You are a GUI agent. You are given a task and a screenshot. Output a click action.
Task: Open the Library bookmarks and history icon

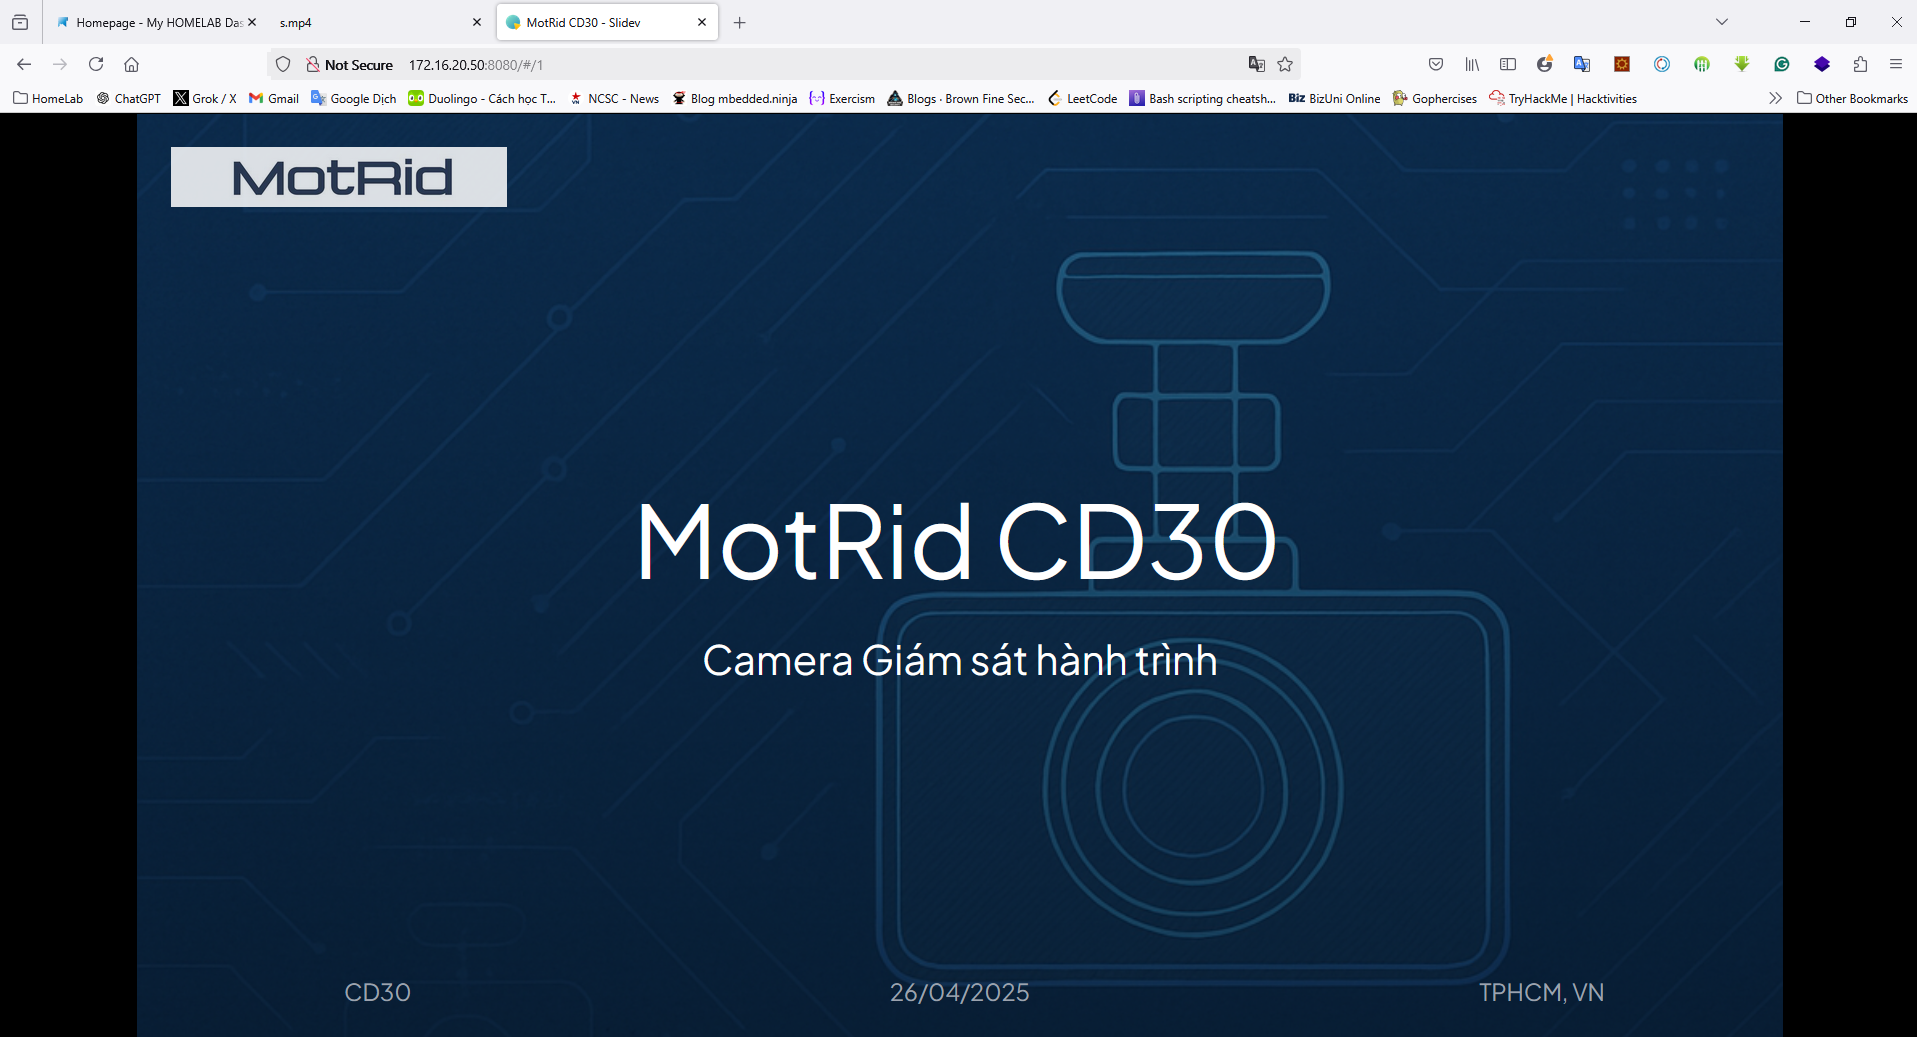(1472, 64)
